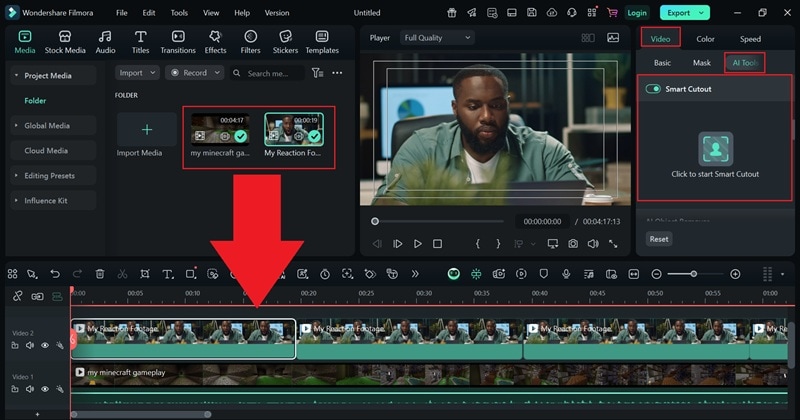
Task: Click the player volume icon
Action: click(x=593, y=244)
